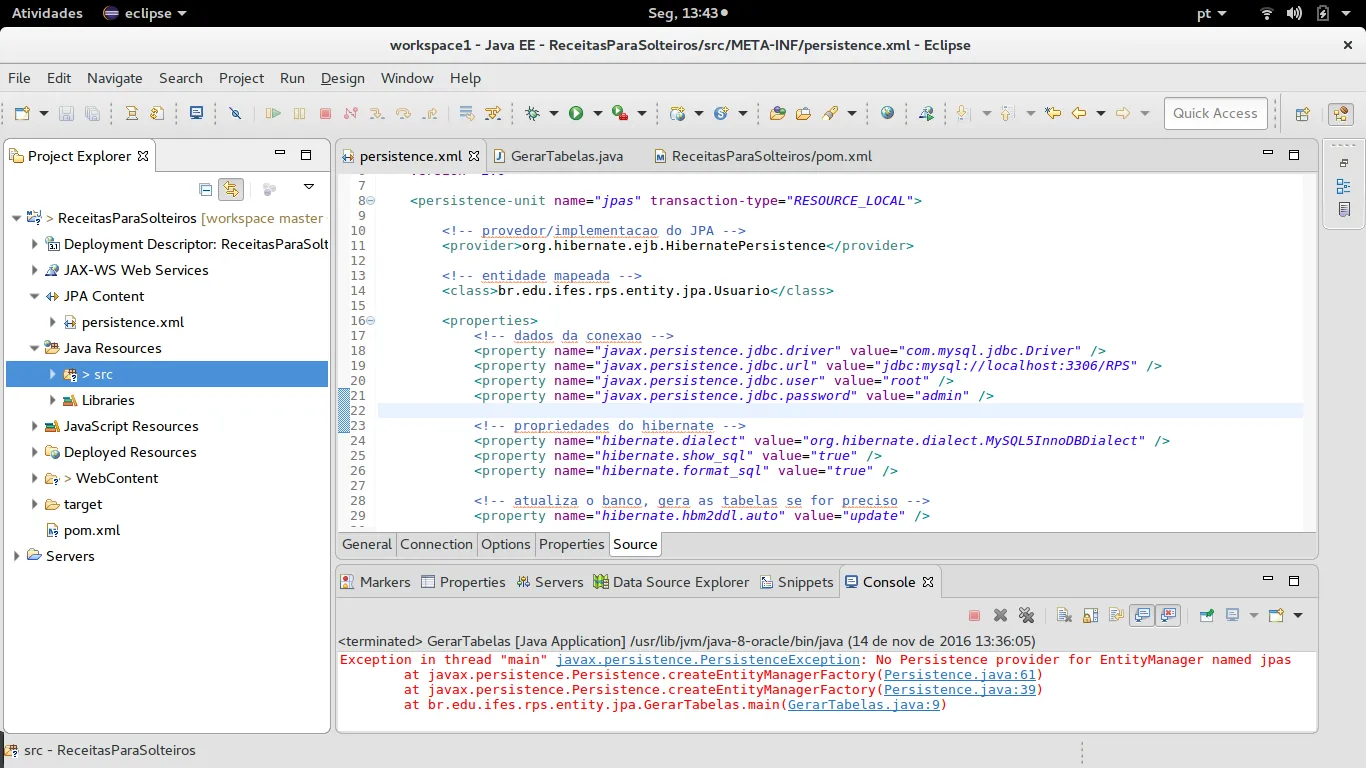Click the Open Perspective icon
1366x768 pixels.
point(1303,114)
